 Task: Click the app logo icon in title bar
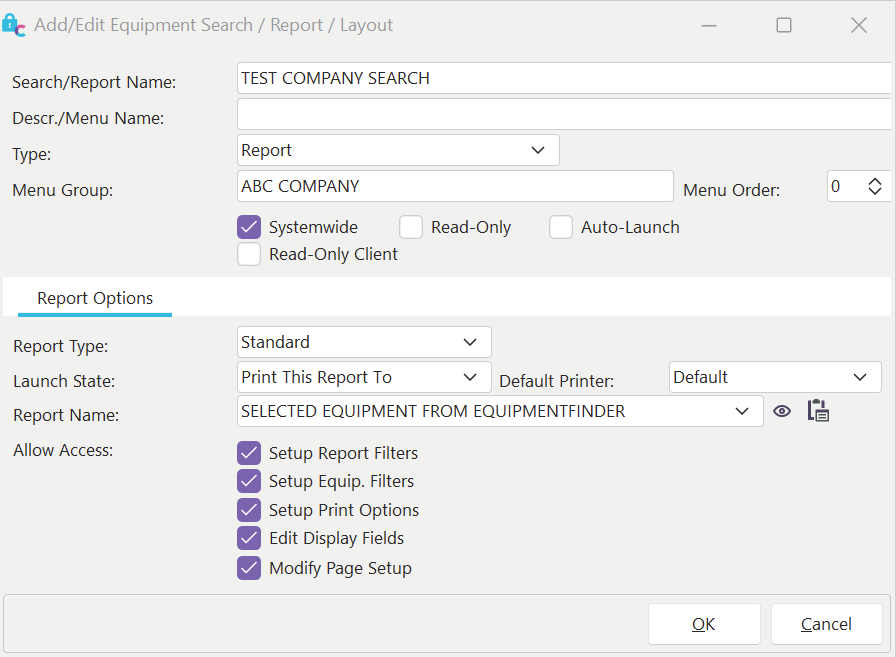pos(14,25)
